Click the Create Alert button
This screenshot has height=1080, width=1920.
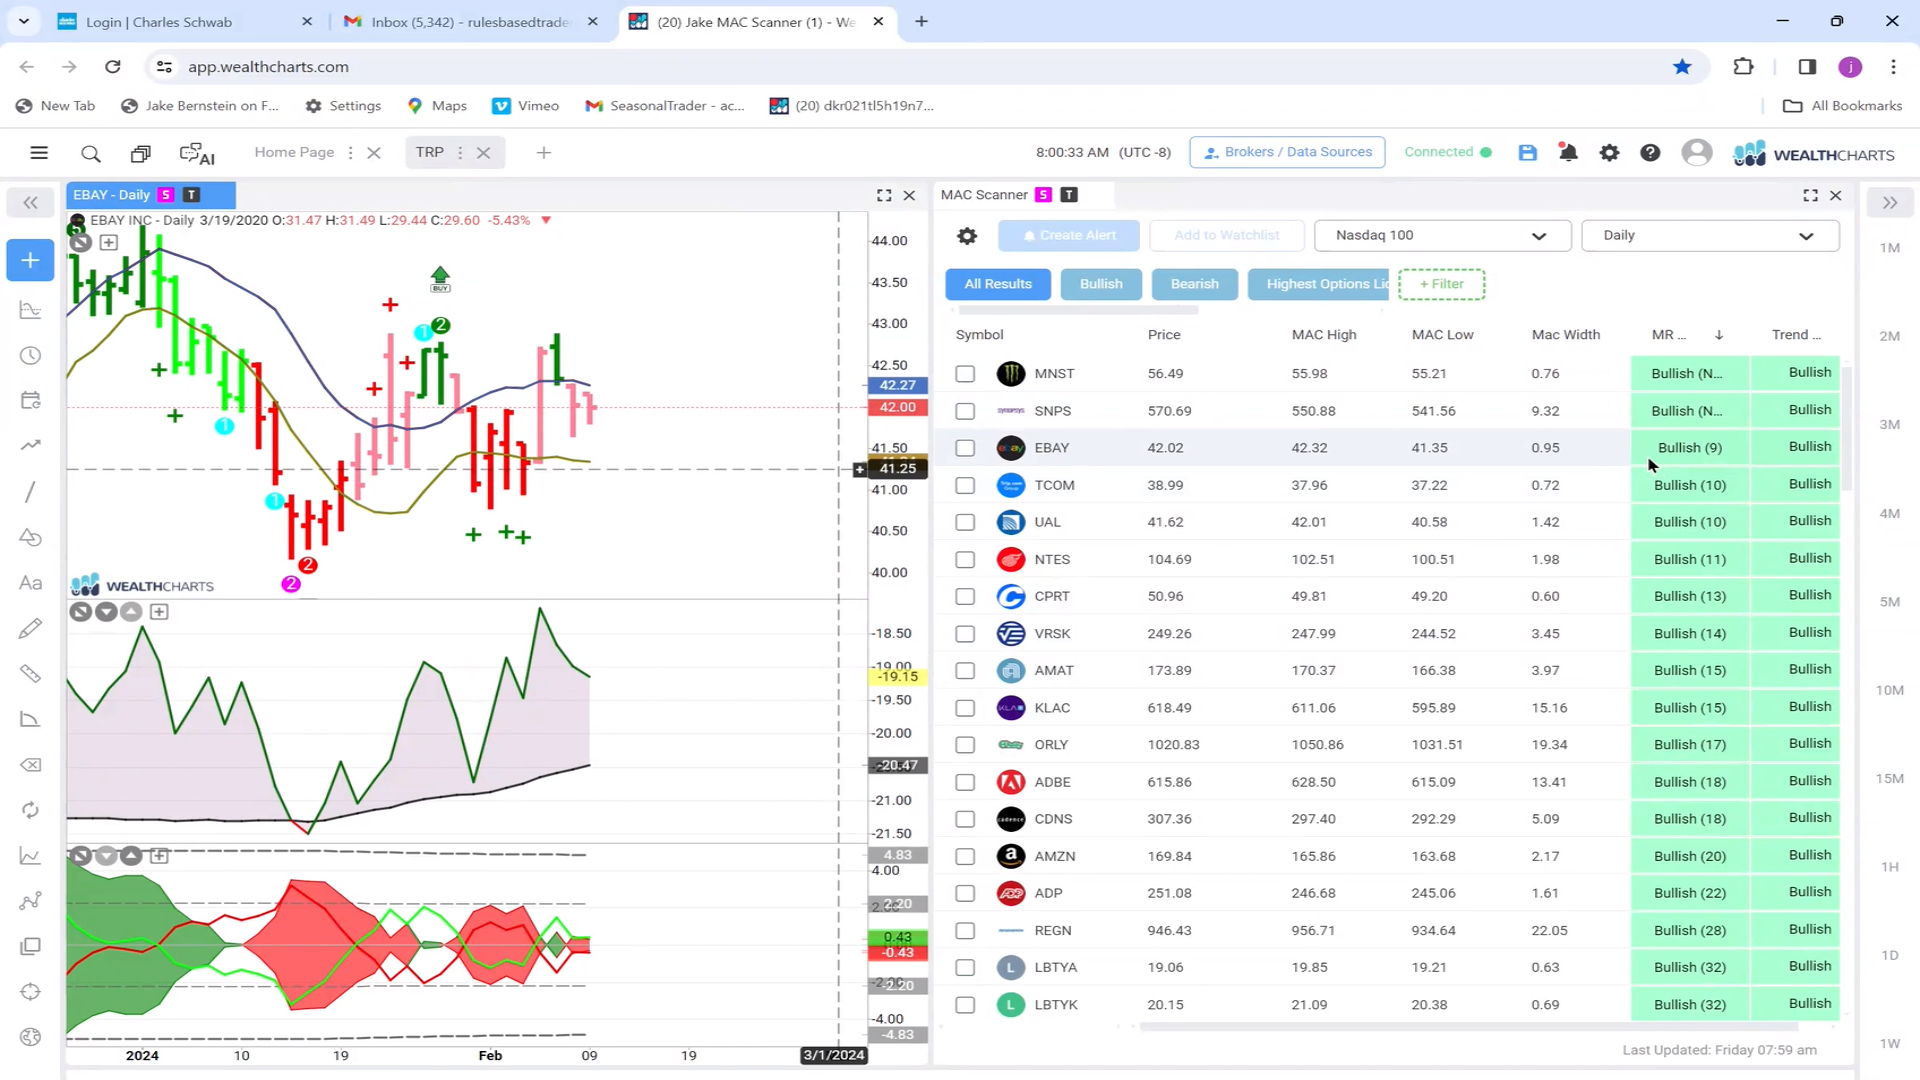1069,236
